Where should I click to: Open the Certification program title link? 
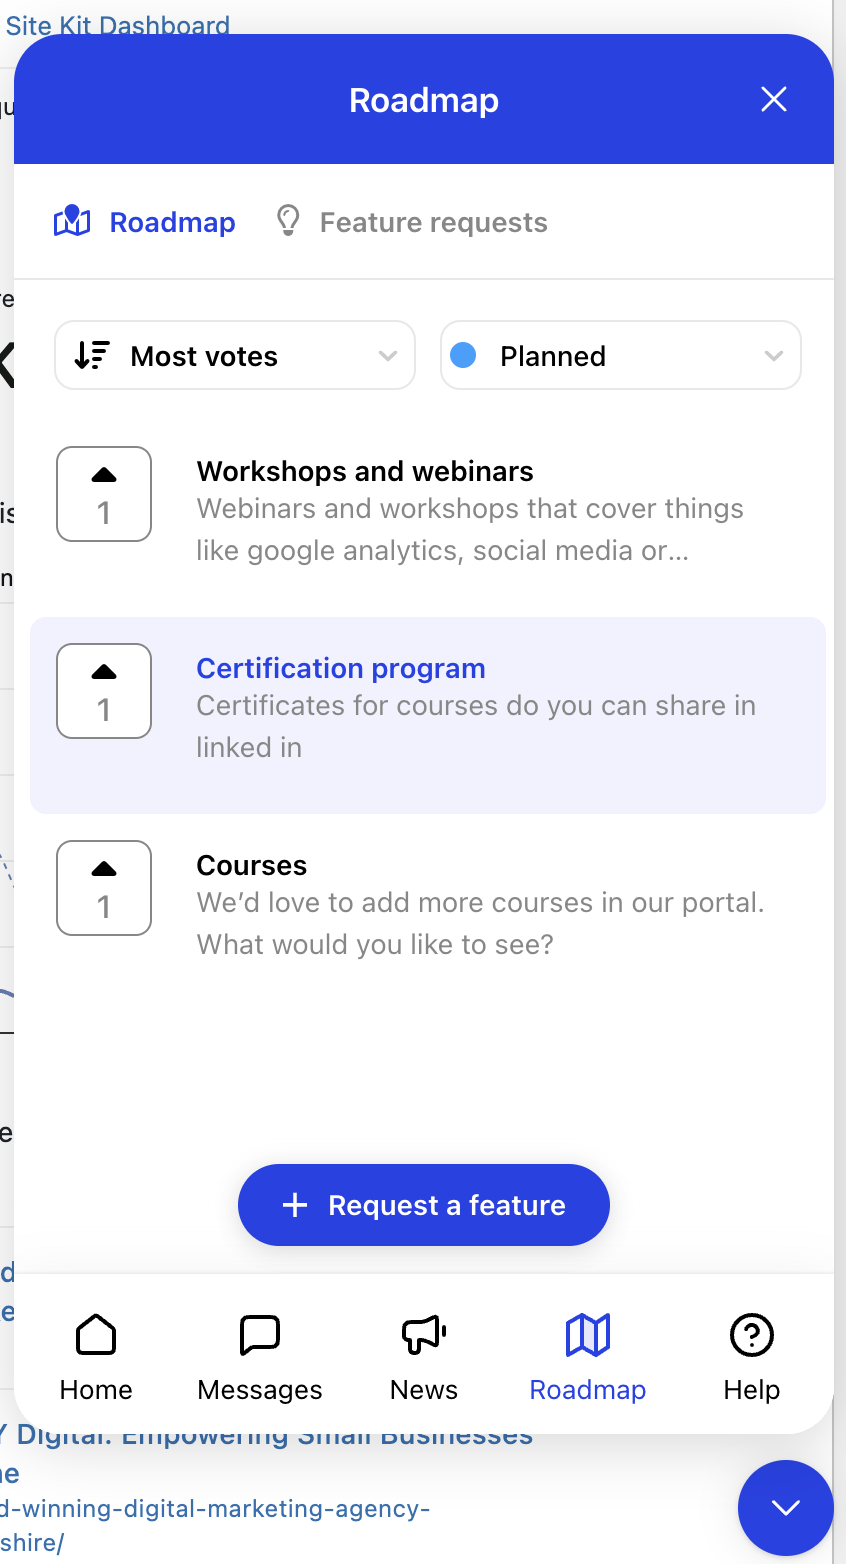pyautogui.click(x=341, y=668)
